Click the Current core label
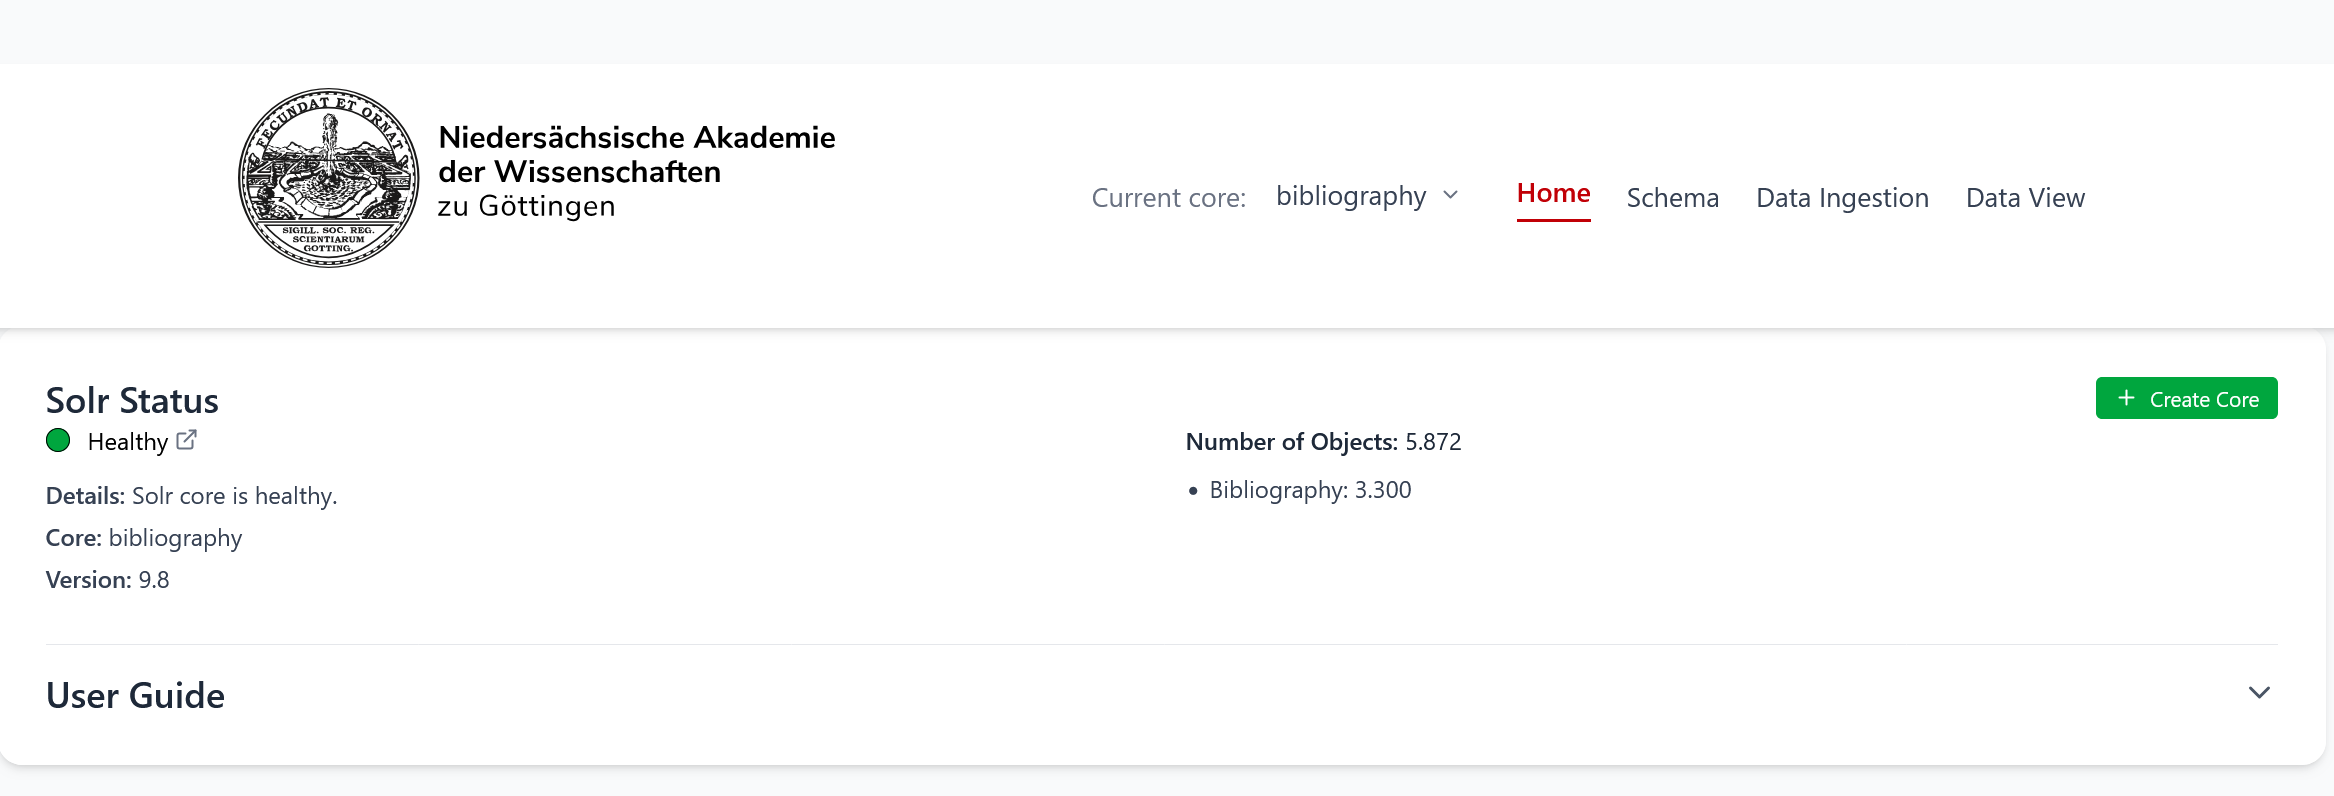Image resolution: width=2334 pixels, height=796 pixels. [x=1168, y=198]
